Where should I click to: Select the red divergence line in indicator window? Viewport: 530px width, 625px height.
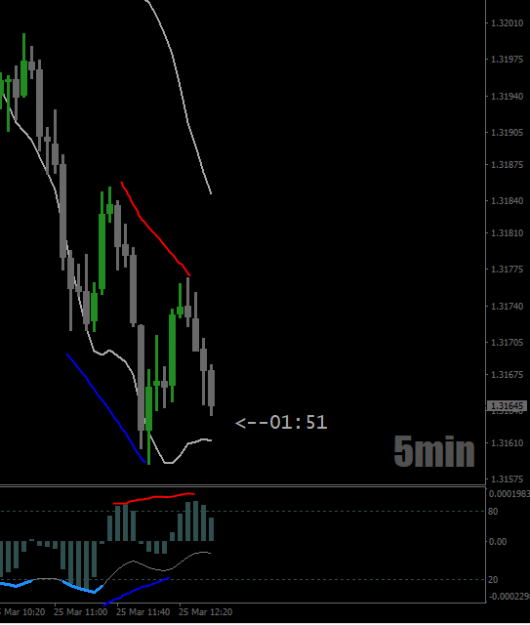tap(154, 498)
